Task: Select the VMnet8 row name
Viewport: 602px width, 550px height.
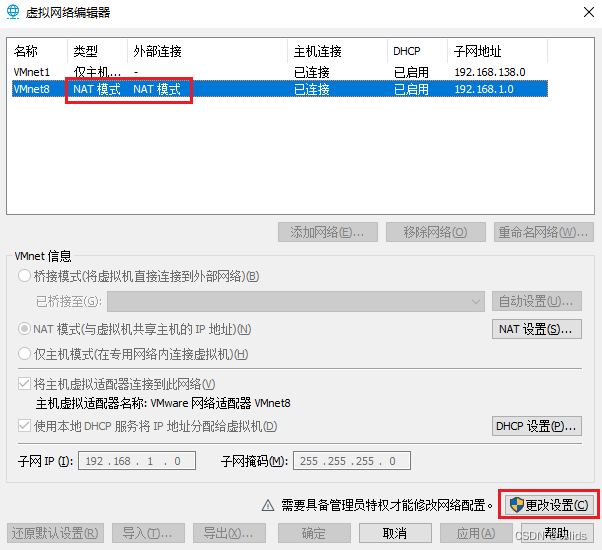Action: tap(31, 89)
